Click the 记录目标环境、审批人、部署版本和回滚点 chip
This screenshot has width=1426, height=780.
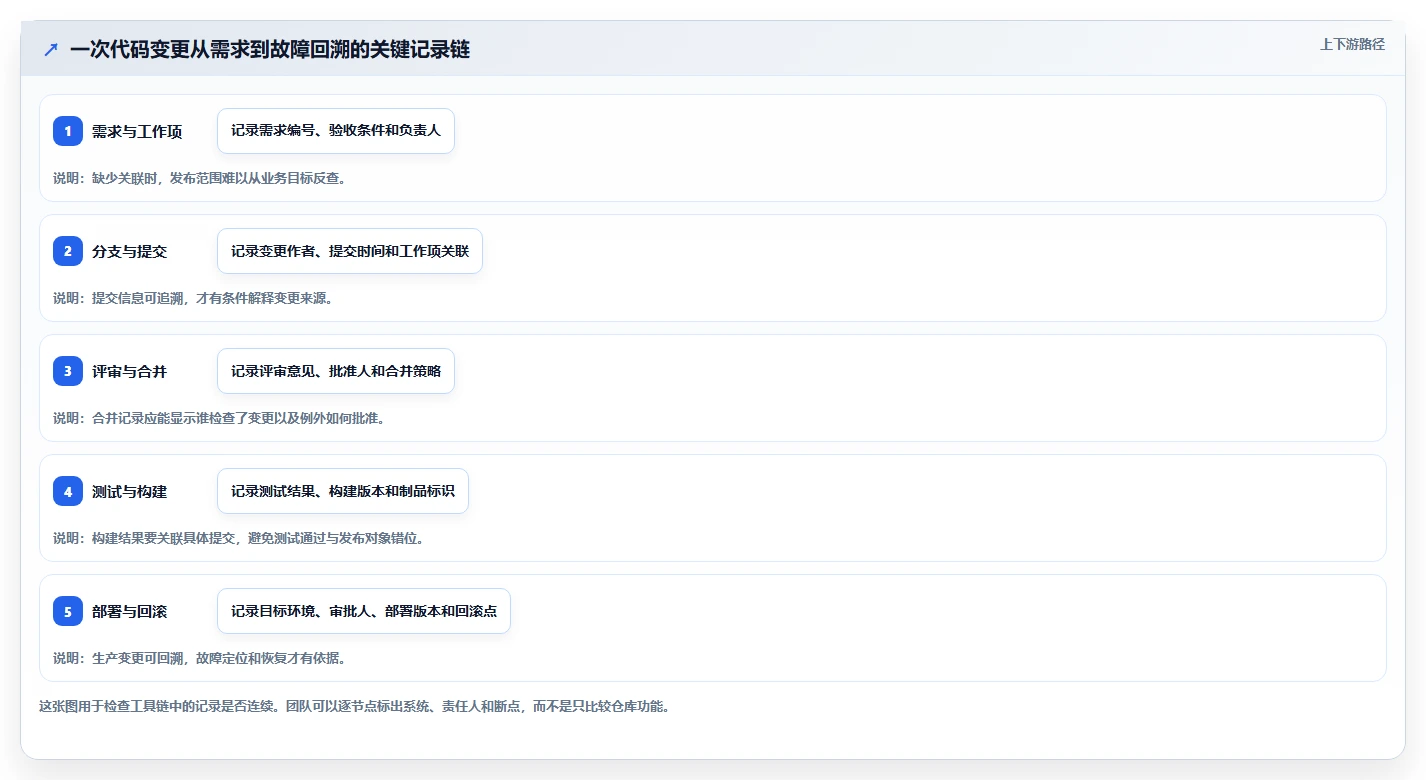click(364, 611)
